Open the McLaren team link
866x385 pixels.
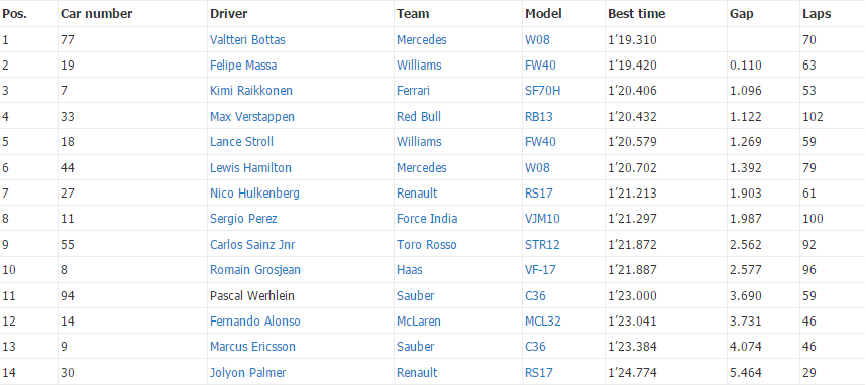click(x=419, y=321)
